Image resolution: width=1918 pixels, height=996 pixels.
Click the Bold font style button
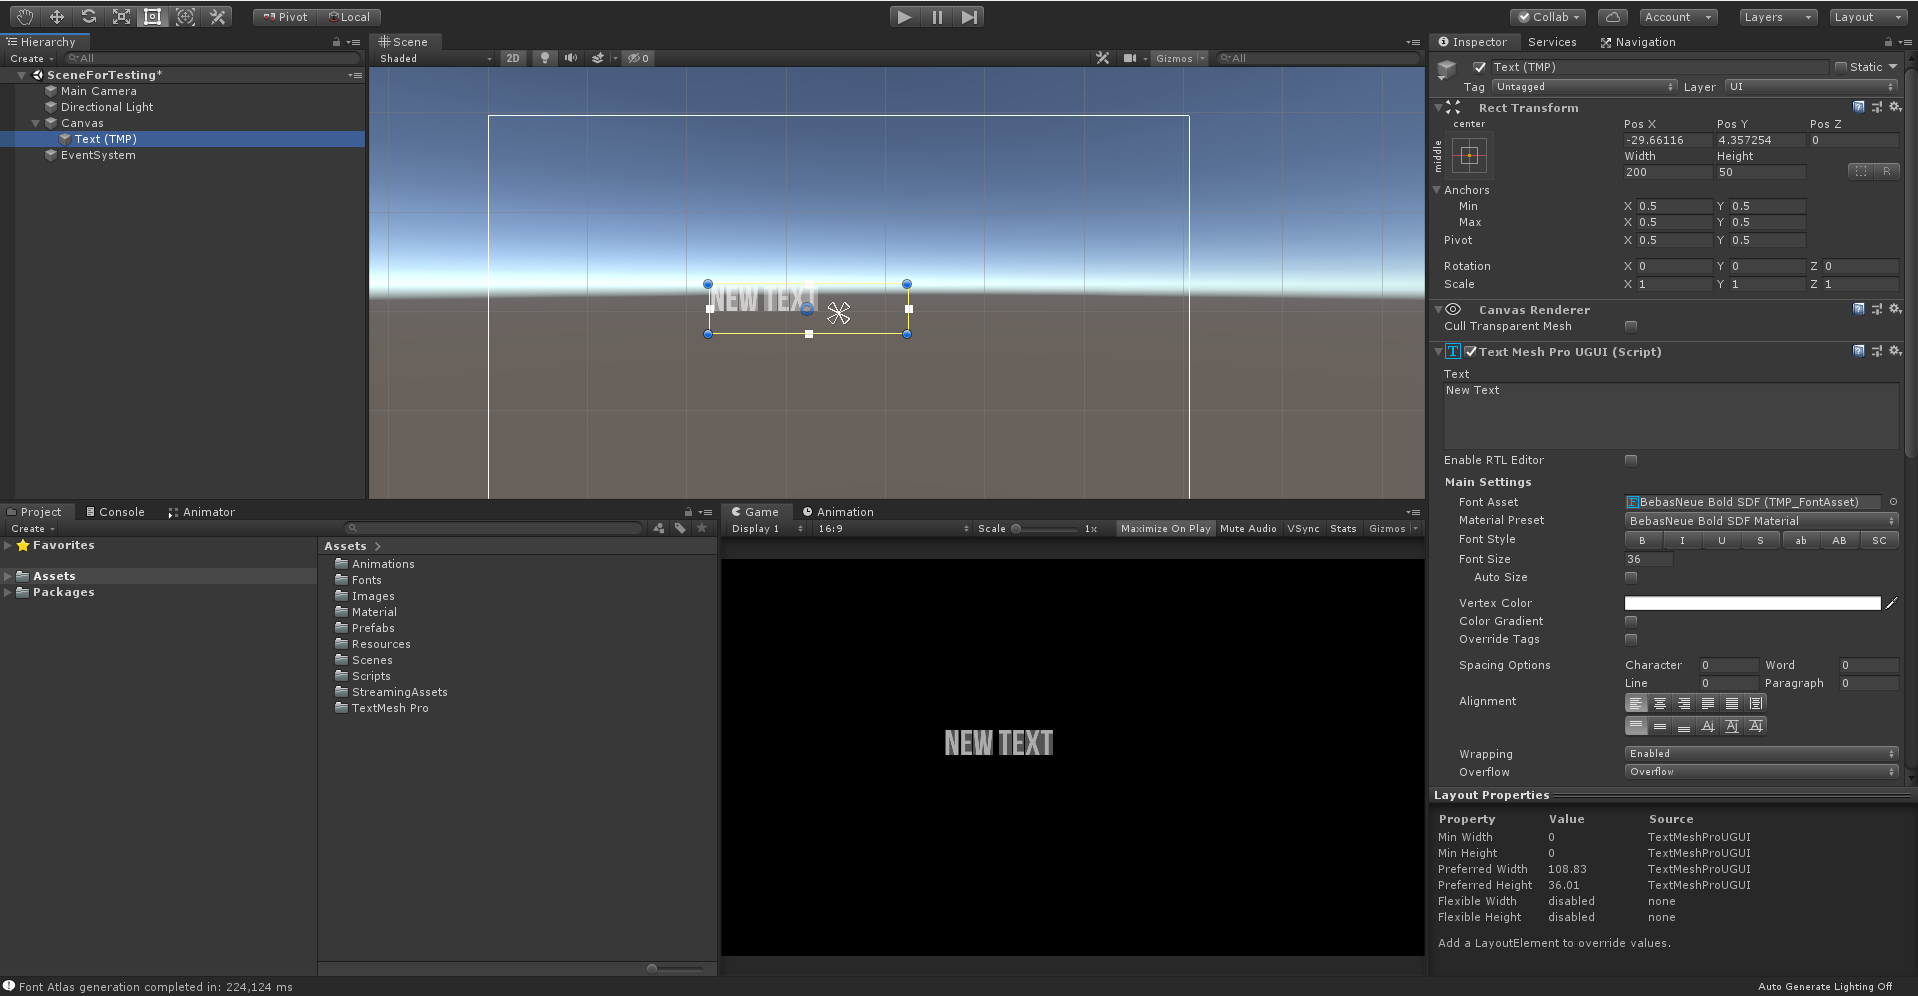(1642, 540)
